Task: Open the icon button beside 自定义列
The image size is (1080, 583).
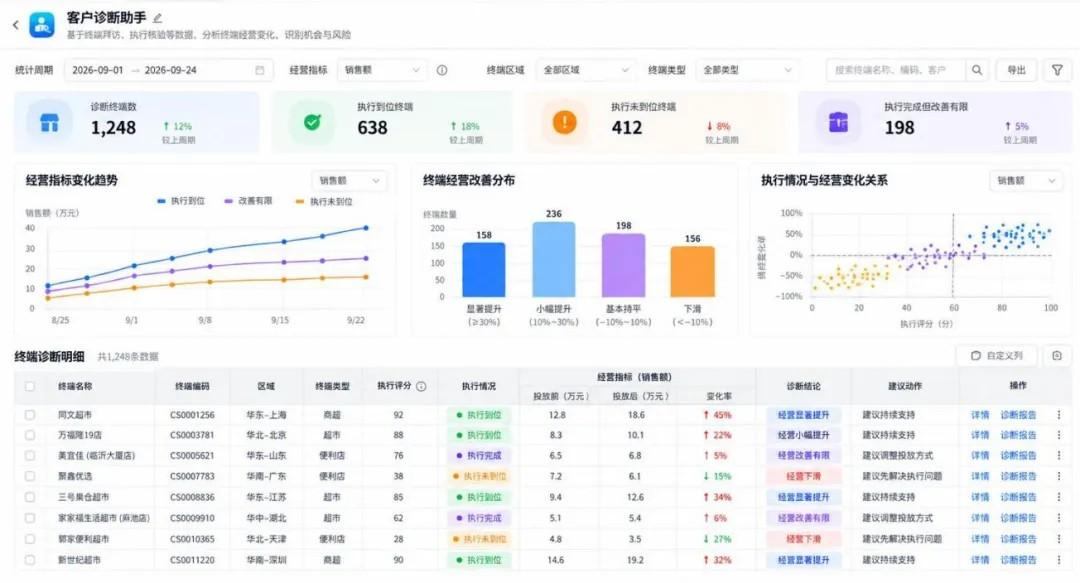Action: [x=1057, y=356]
